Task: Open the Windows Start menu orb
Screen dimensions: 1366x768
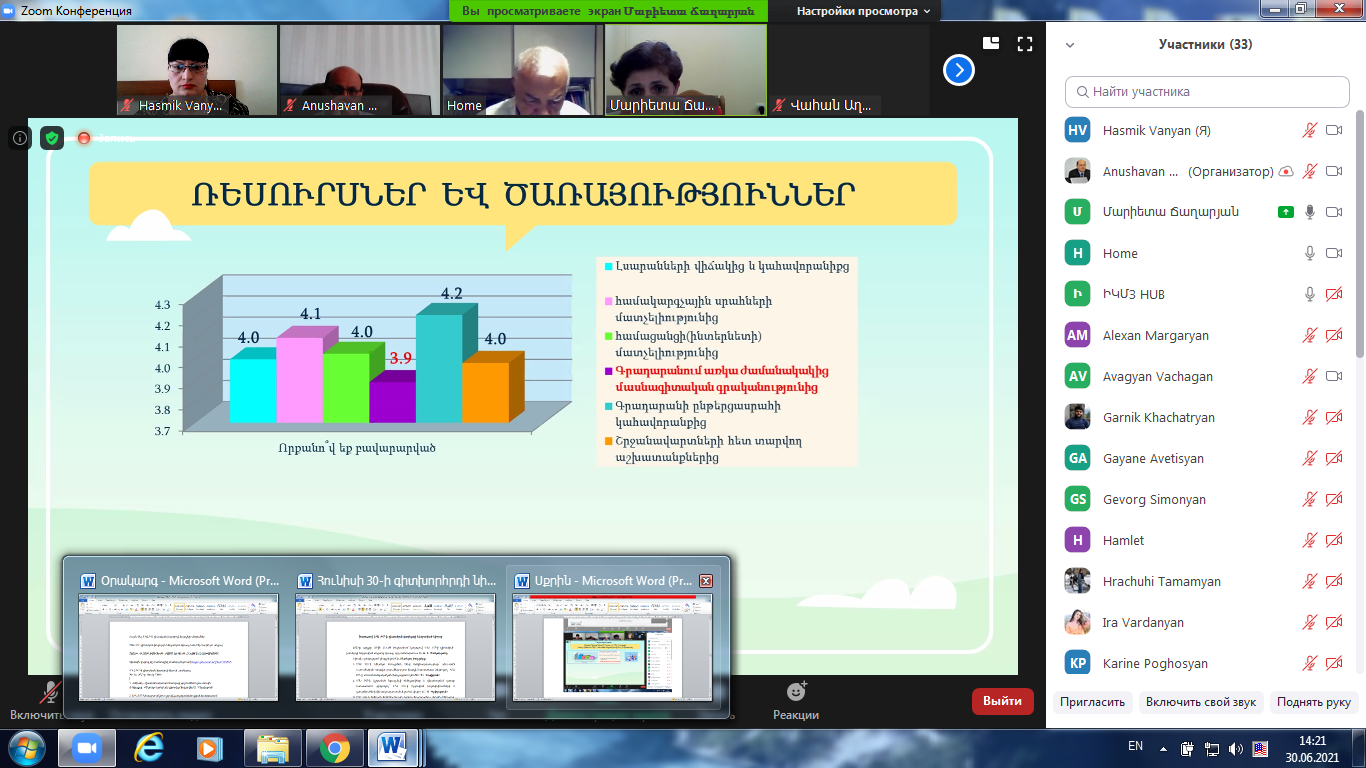Action: tap(27, 748)
